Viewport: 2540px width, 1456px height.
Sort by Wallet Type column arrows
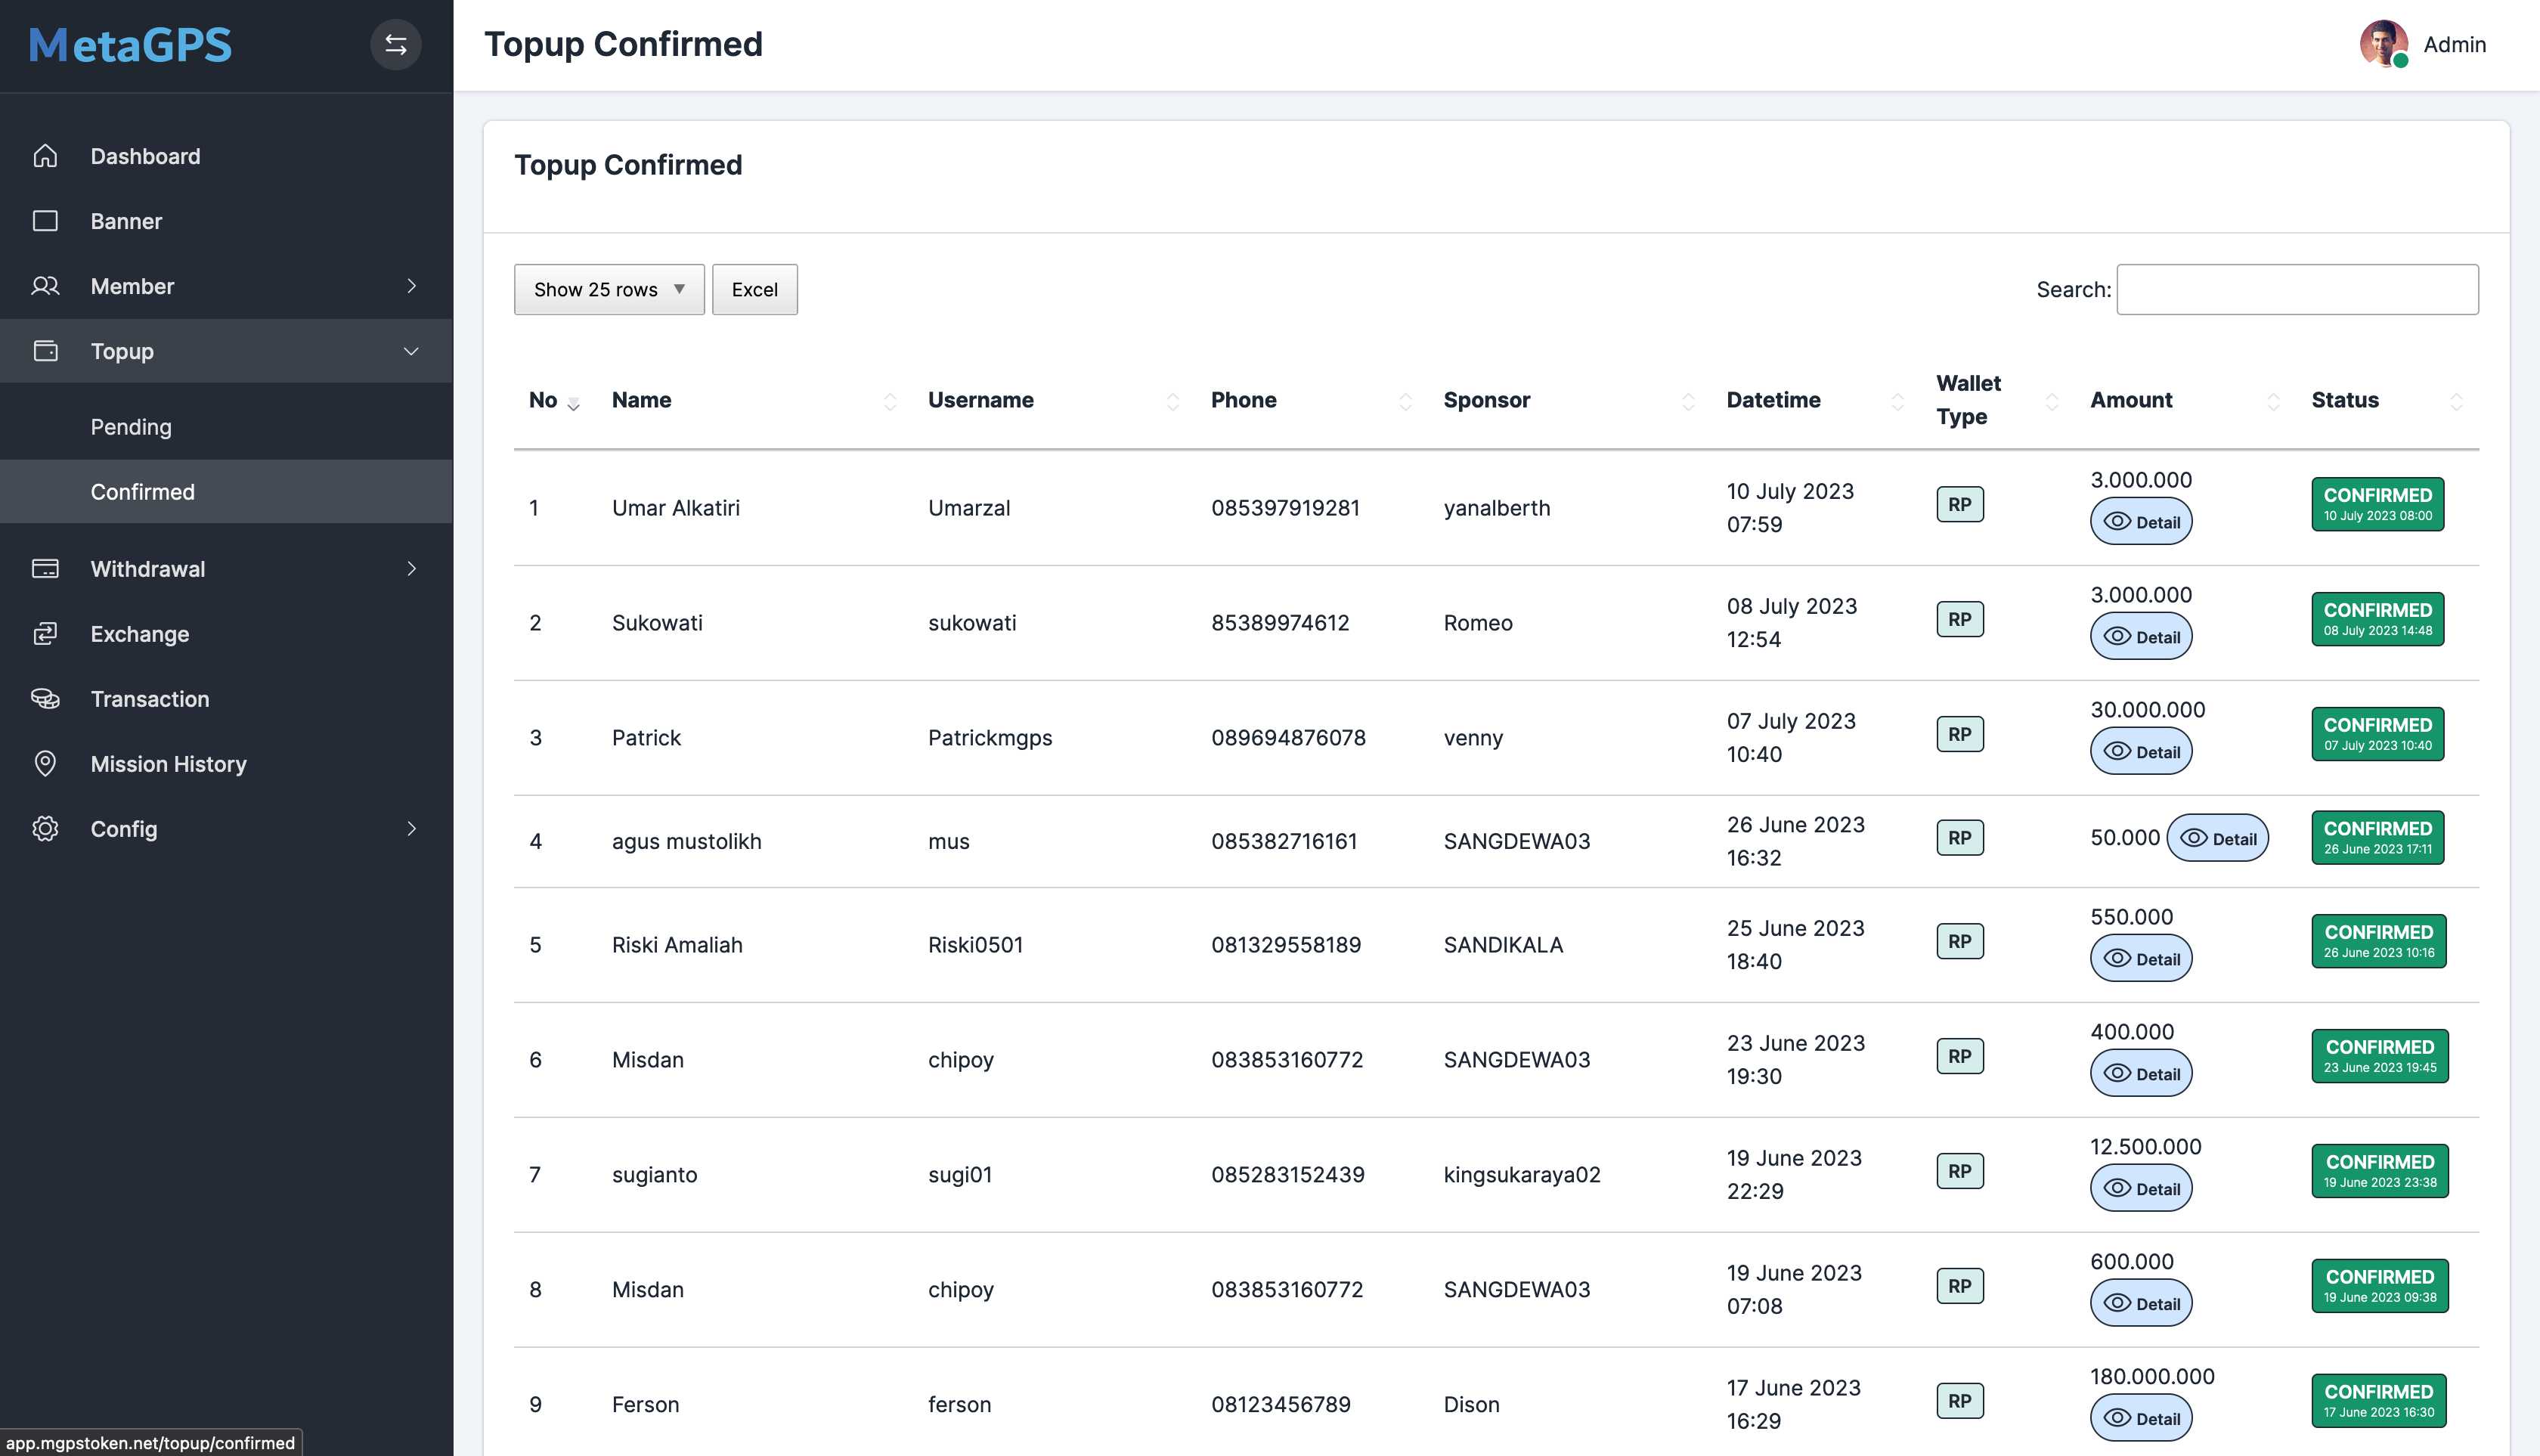[x=2051, y=401]
